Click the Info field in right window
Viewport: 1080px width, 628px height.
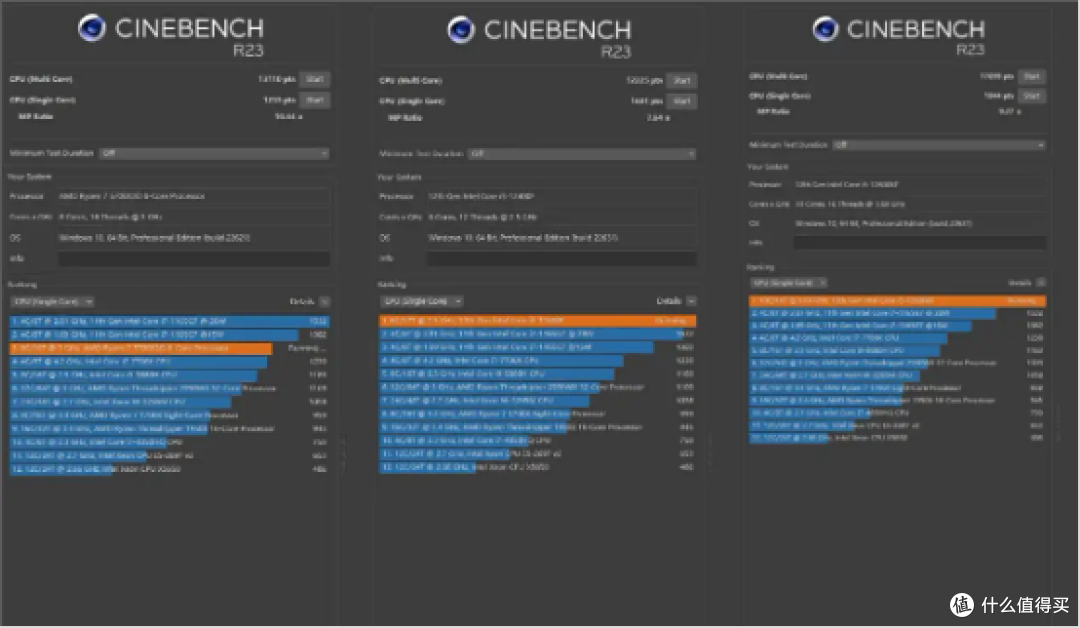[x=920, y=242]
